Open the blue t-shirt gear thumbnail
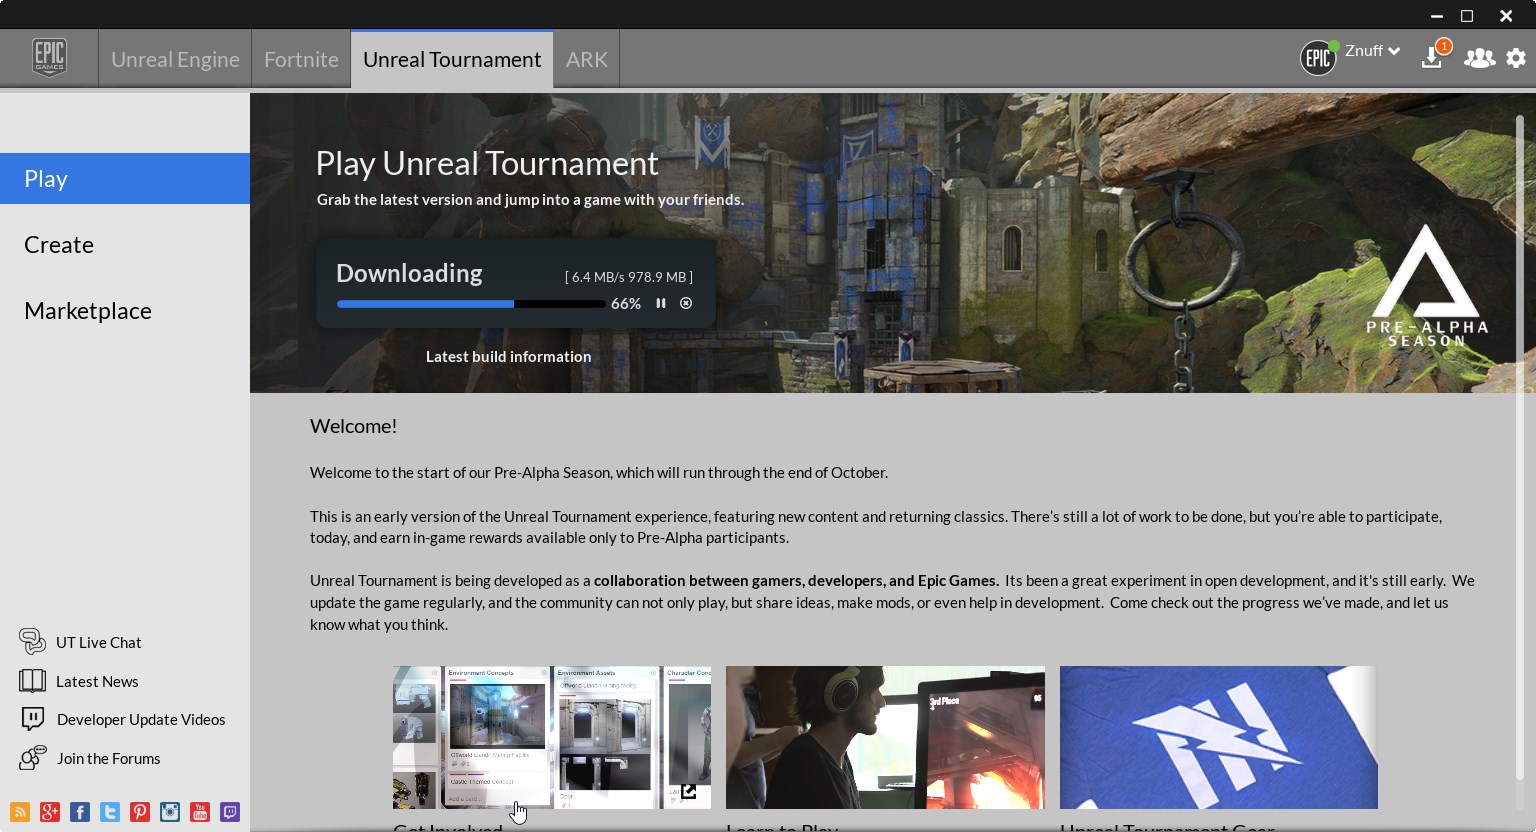Image resolution: width=1536 pixels, height=832 pixels. click(x=1219, y=737)
